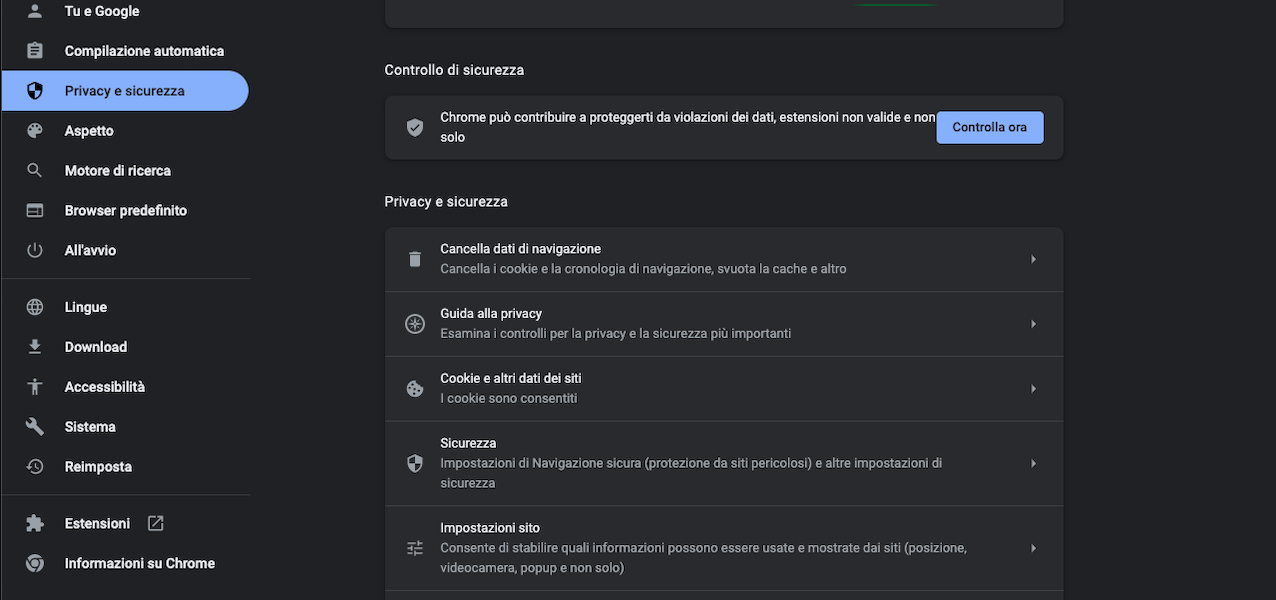Open Cancella dati di navigazione row
The width and height of the screenshot is (1276, 600).
click(x=723, y=259)
